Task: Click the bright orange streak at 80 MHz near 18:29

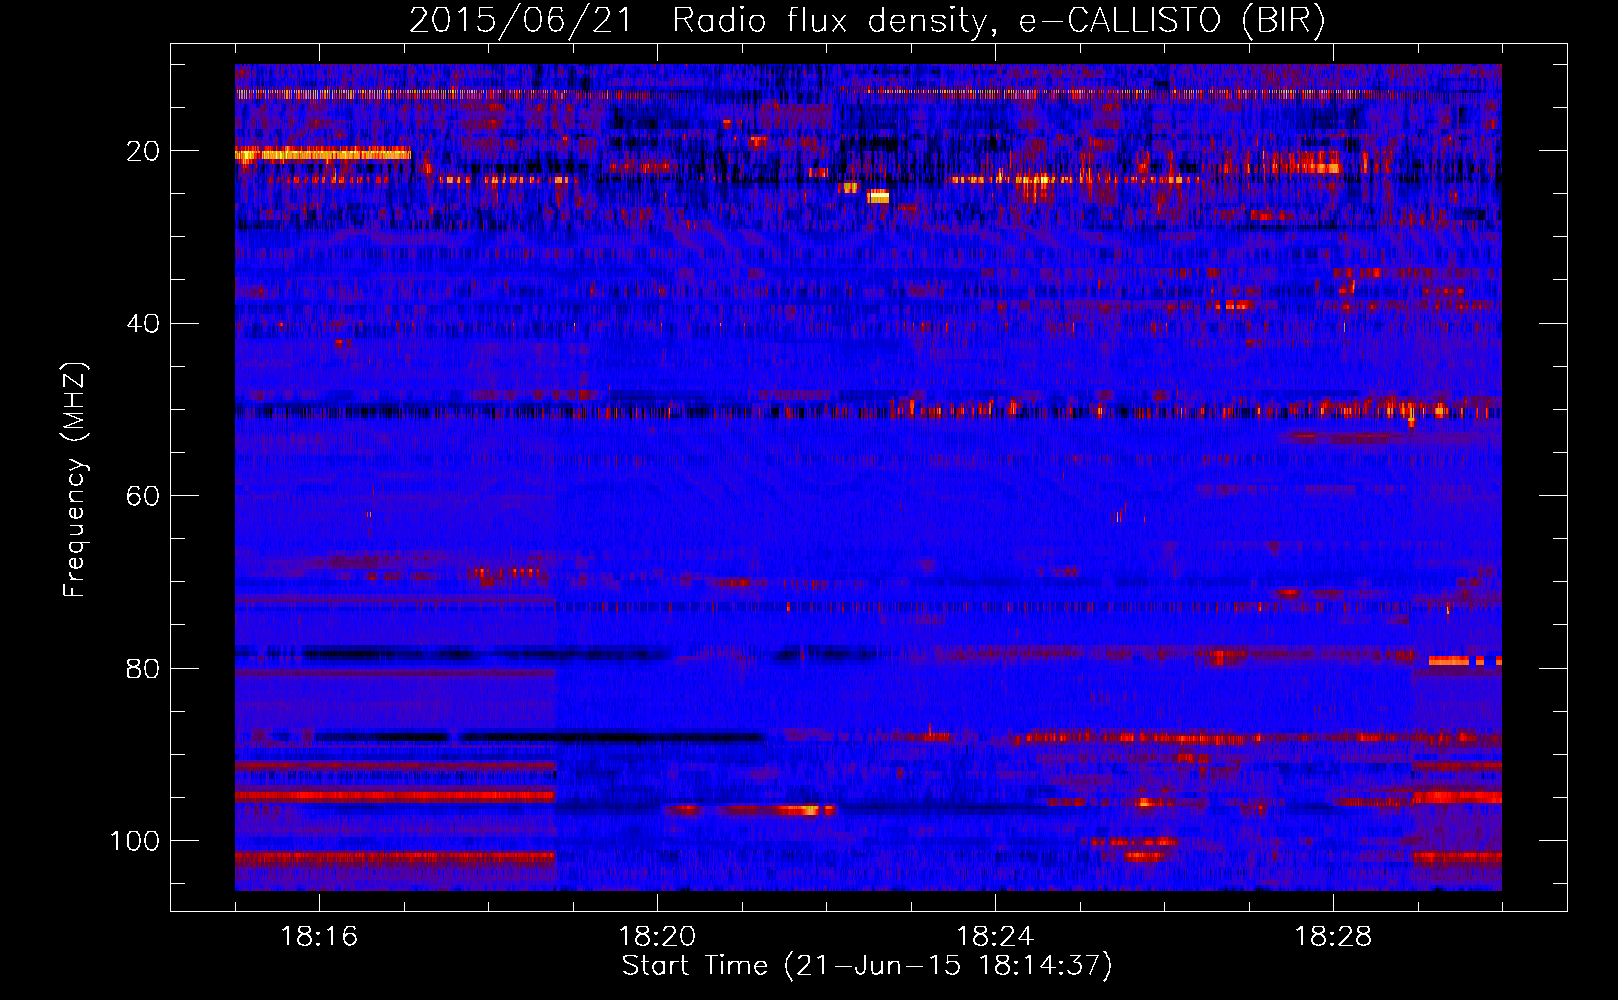Action: tap(1465, 661)
